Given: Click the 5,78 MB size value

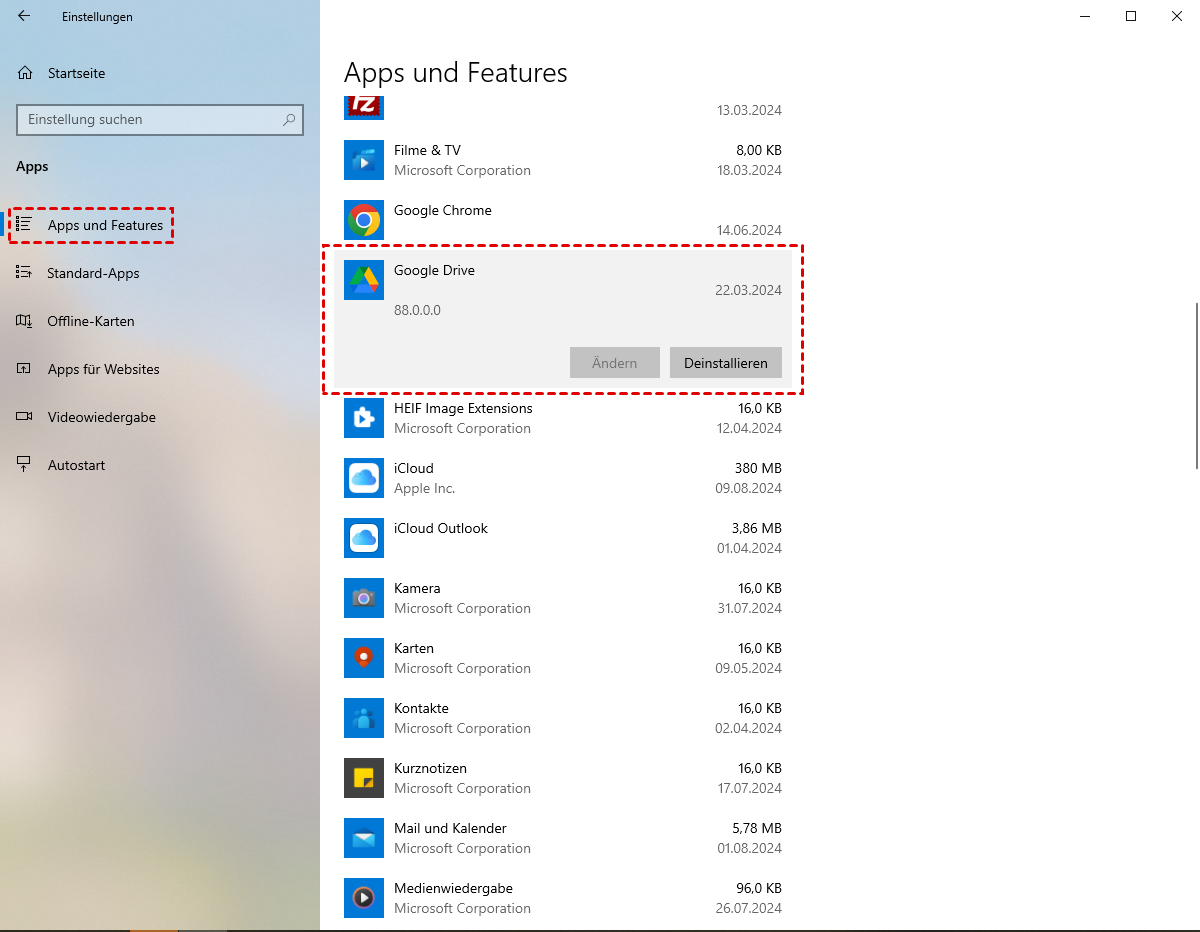Looking at the screenshot, I should click(x=757, y=828).
